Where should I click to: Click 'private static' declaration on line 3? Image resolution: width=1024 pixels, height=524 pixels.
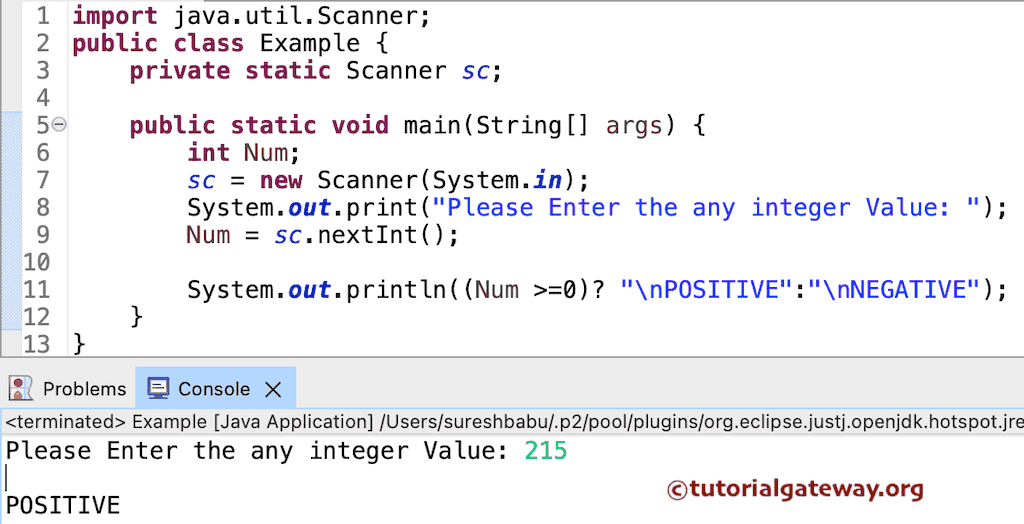(x=230, y=71)
